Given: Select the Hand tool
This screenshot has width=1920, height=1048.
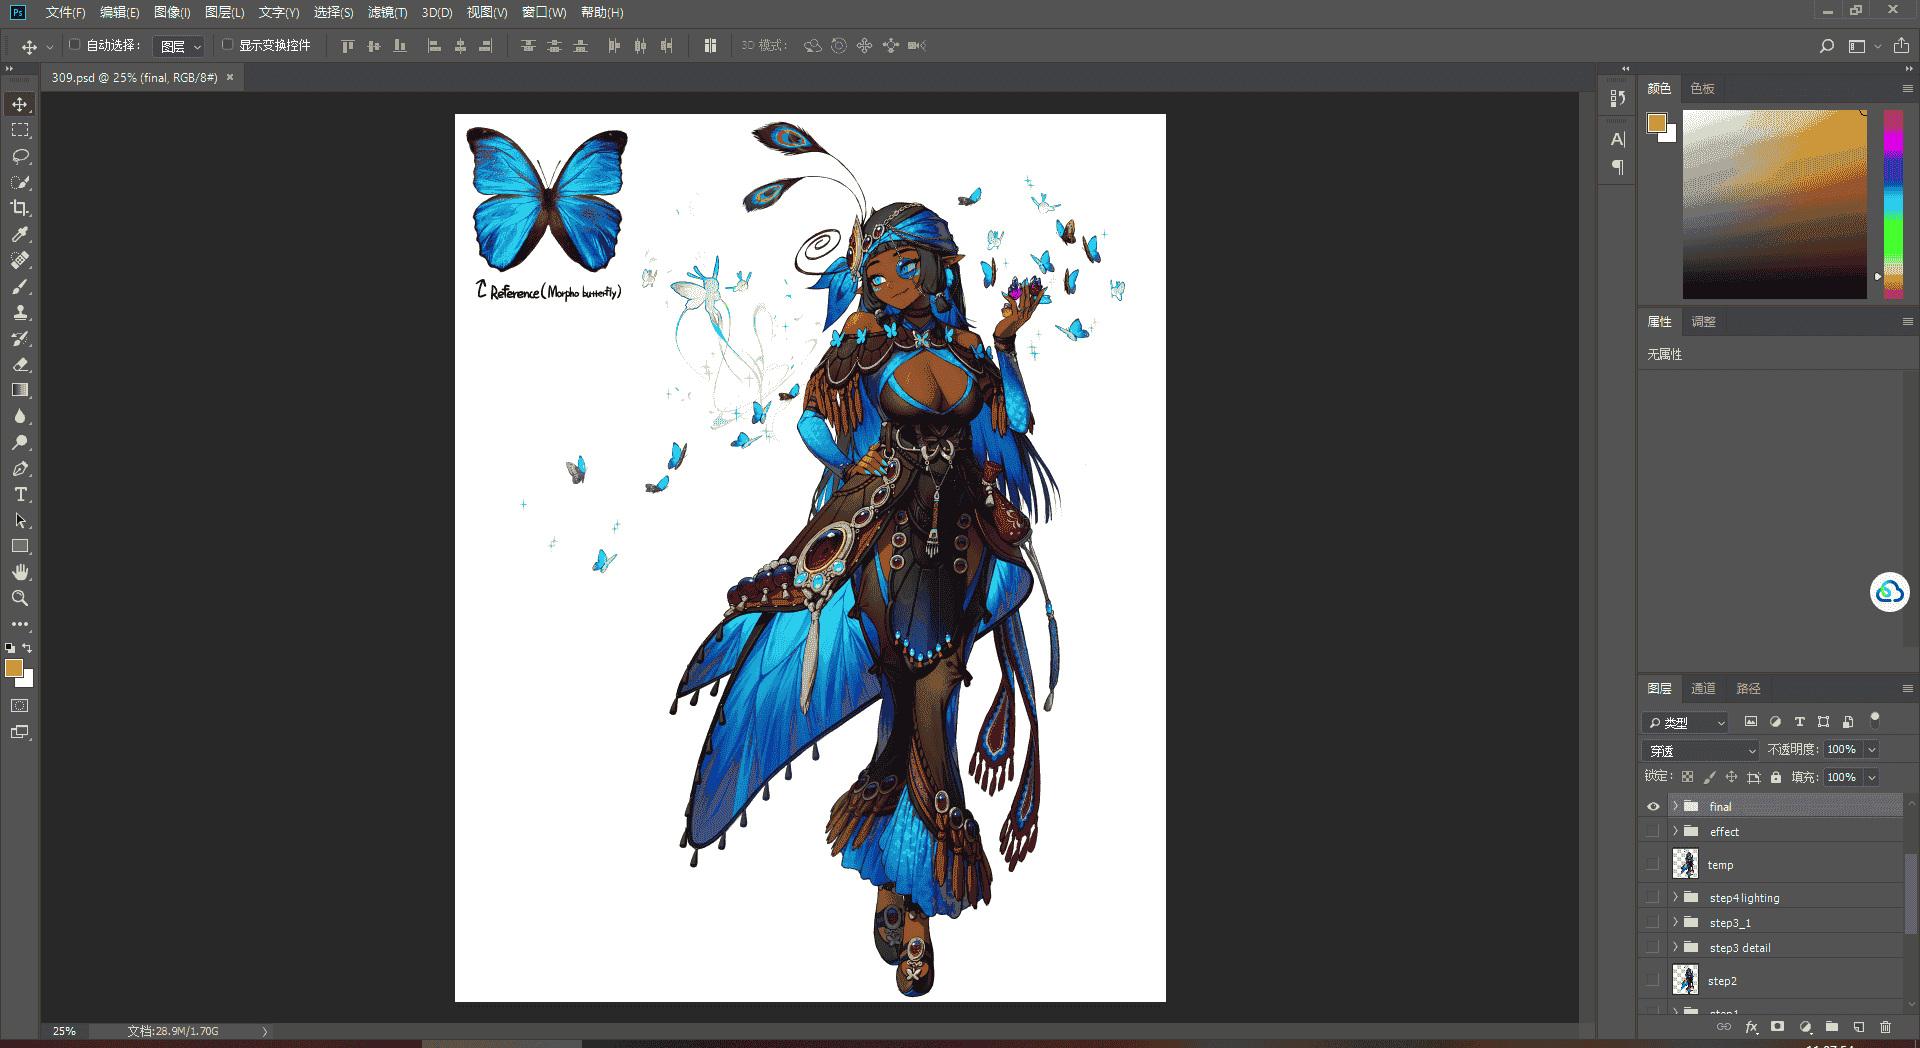Looking at the screenshot, I should click(x=20, y=572).
